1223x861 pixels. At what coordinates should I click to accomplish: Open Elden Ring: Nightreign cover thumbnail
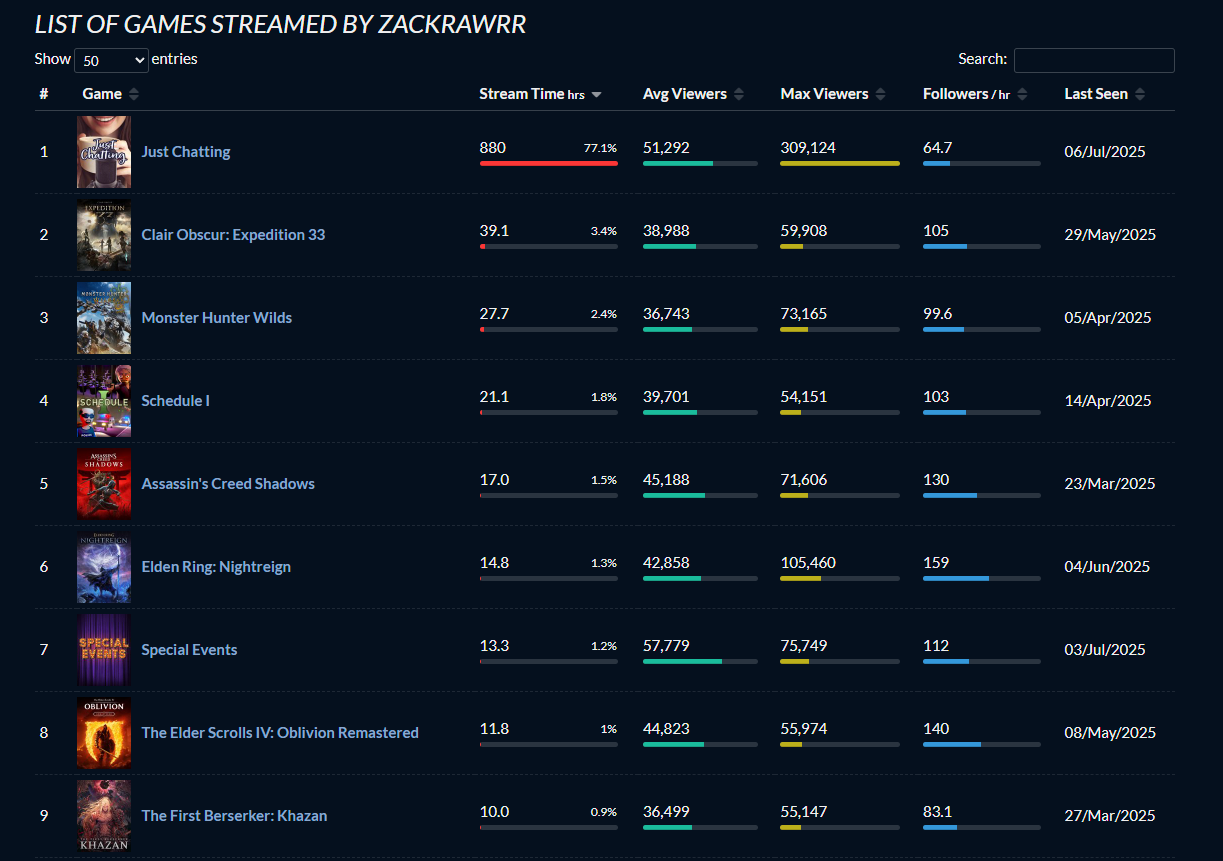(x=104, y=567)
